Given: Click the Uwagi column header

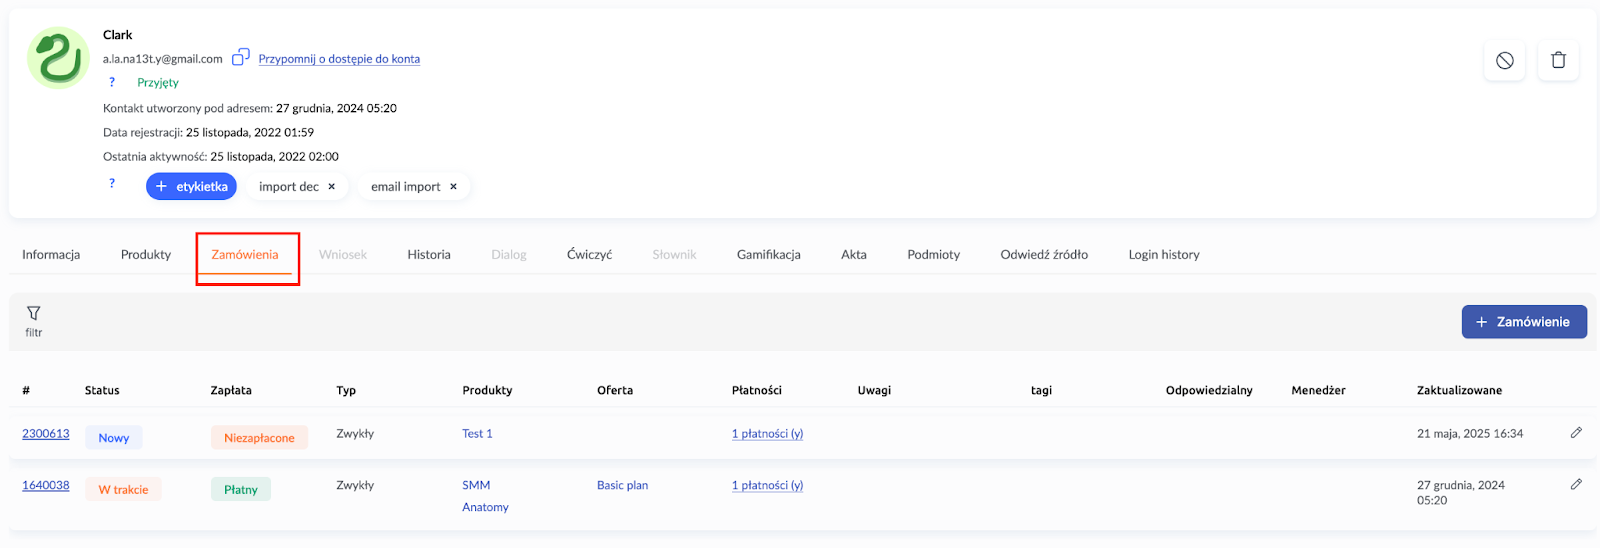Looking at the screenshot, I should (874, 391).
